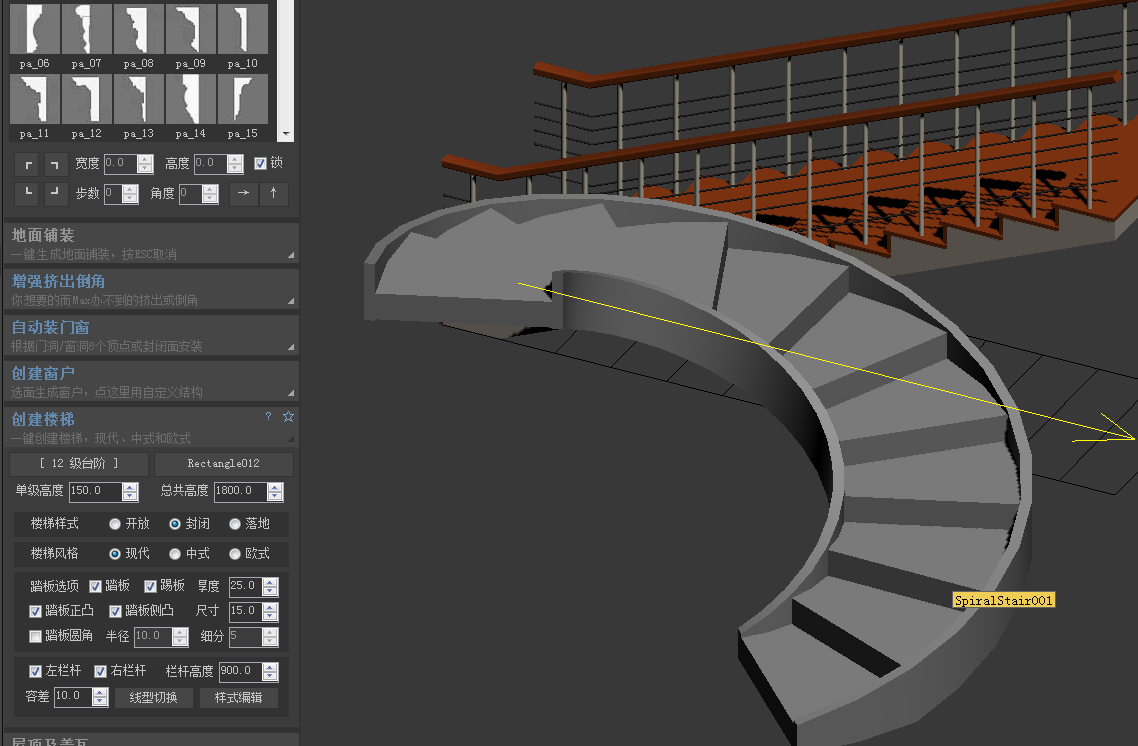Select the top-left corner alignment icon
This screenshot has width=1138, height=746.
[x=28, y=165]
